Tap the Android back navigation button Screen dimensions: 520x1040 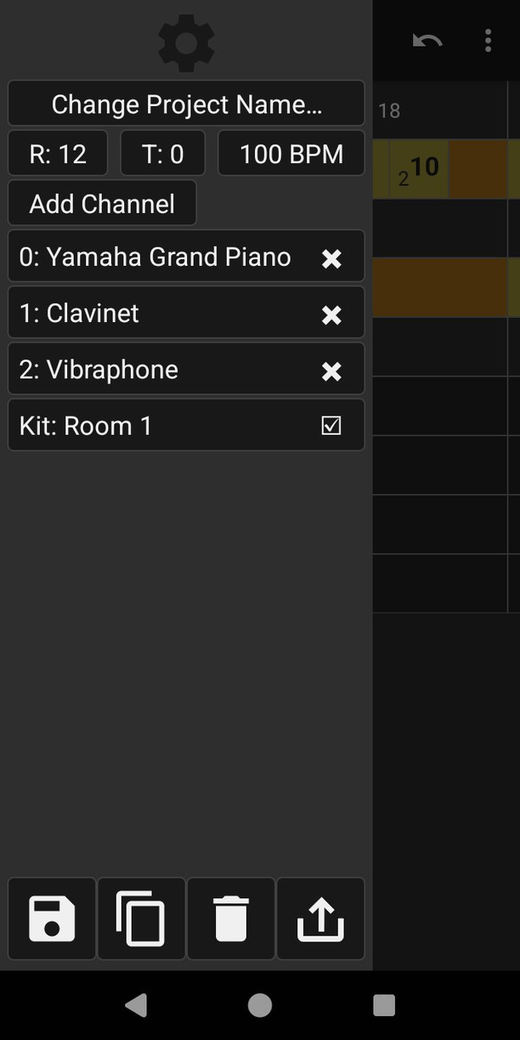tap(136, 1005)
